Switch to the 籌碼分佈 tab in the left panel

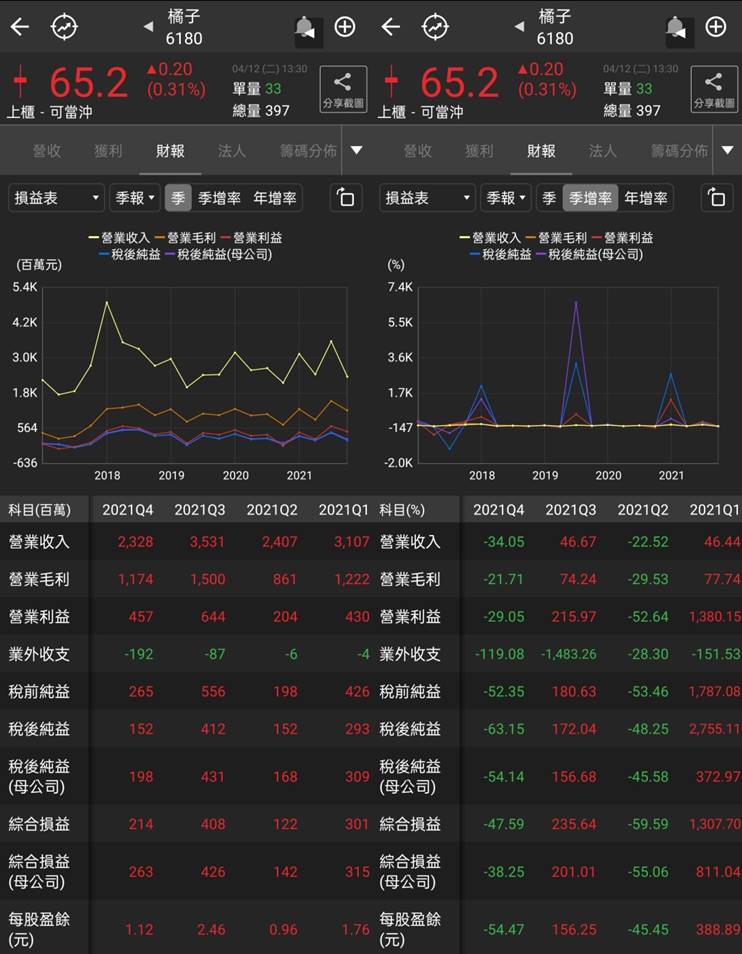(308, 151)
